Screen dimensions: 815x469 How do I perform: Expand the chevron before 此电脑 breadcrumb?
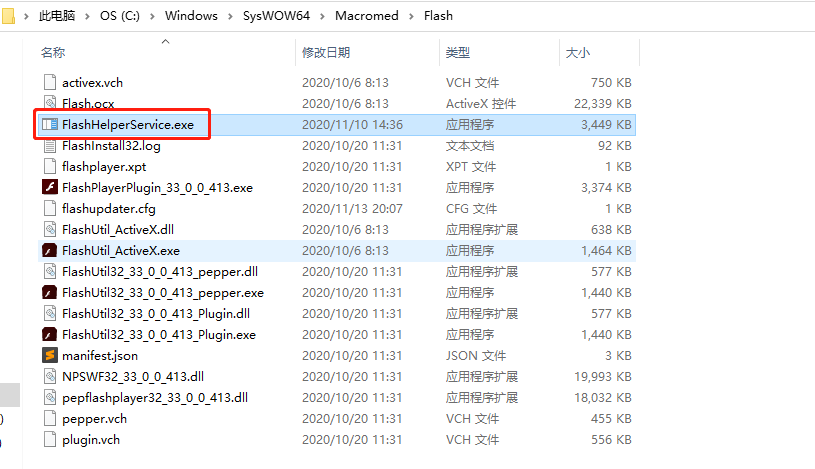click(x=26, y=16)
